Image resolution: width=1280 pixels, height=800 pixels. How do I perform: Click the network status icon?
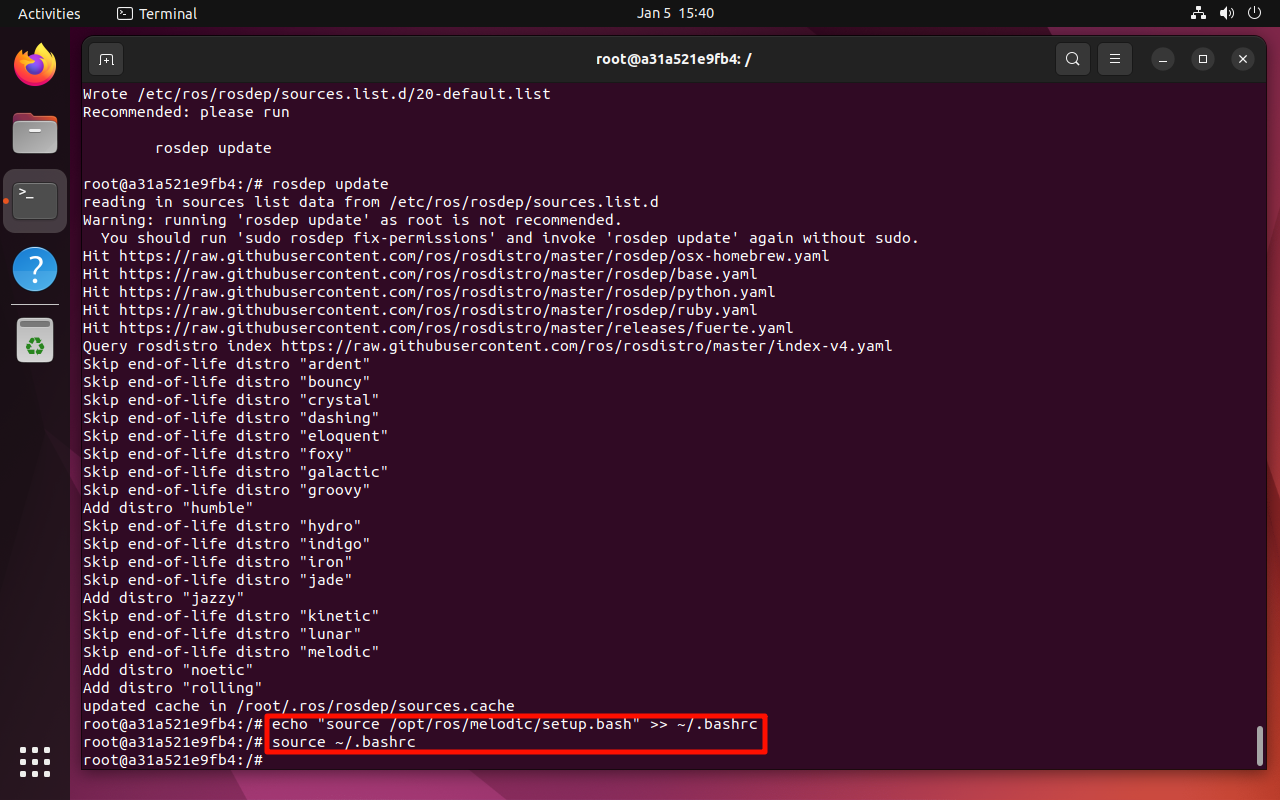[1199, 13]
